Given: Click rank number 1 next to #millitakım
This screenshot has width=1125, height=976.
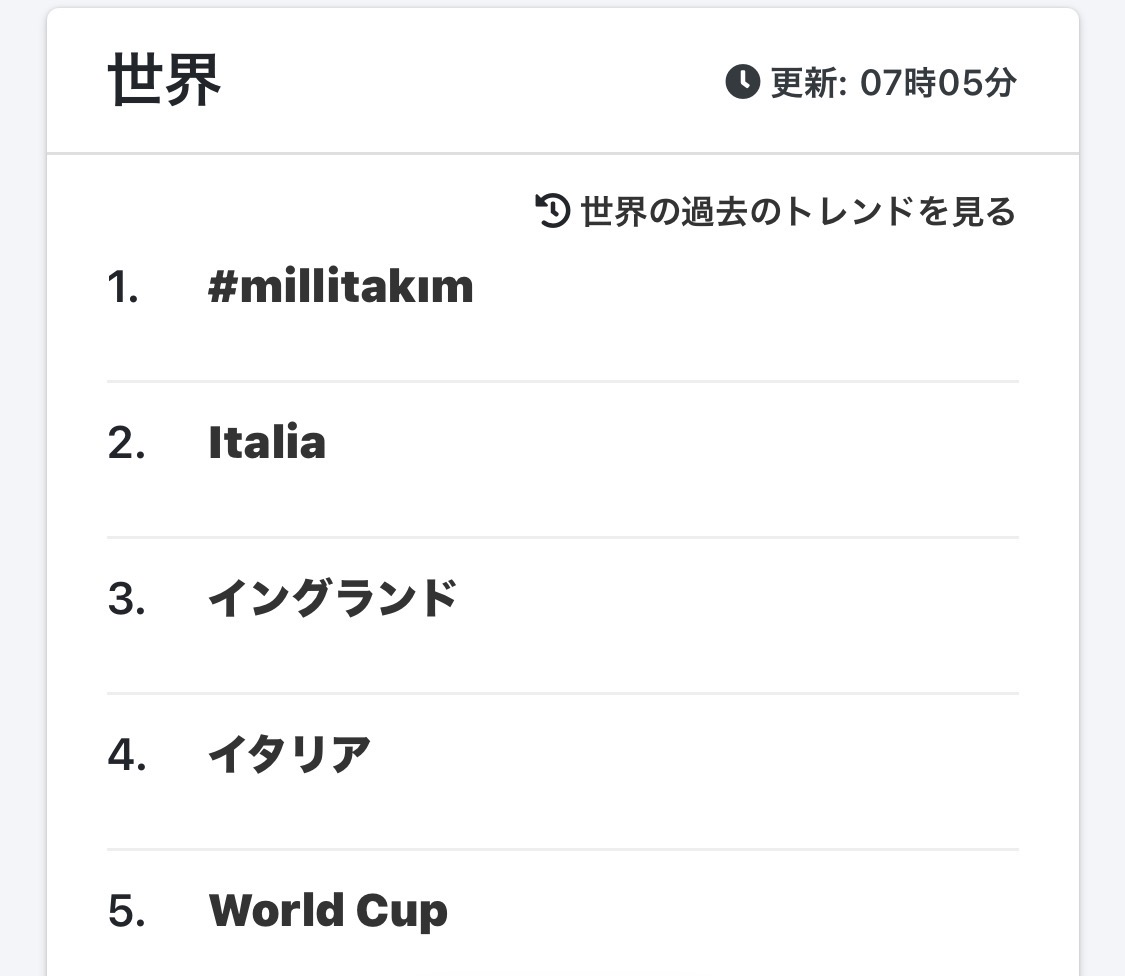Looking at the screenshot, I should click(x=123, y=288).
